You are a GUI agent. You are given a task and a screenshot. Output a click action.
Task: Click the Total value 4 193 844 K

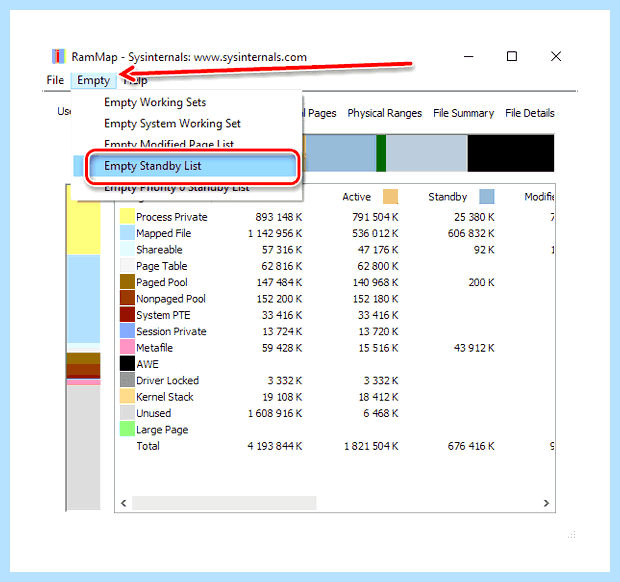point(275,446)
